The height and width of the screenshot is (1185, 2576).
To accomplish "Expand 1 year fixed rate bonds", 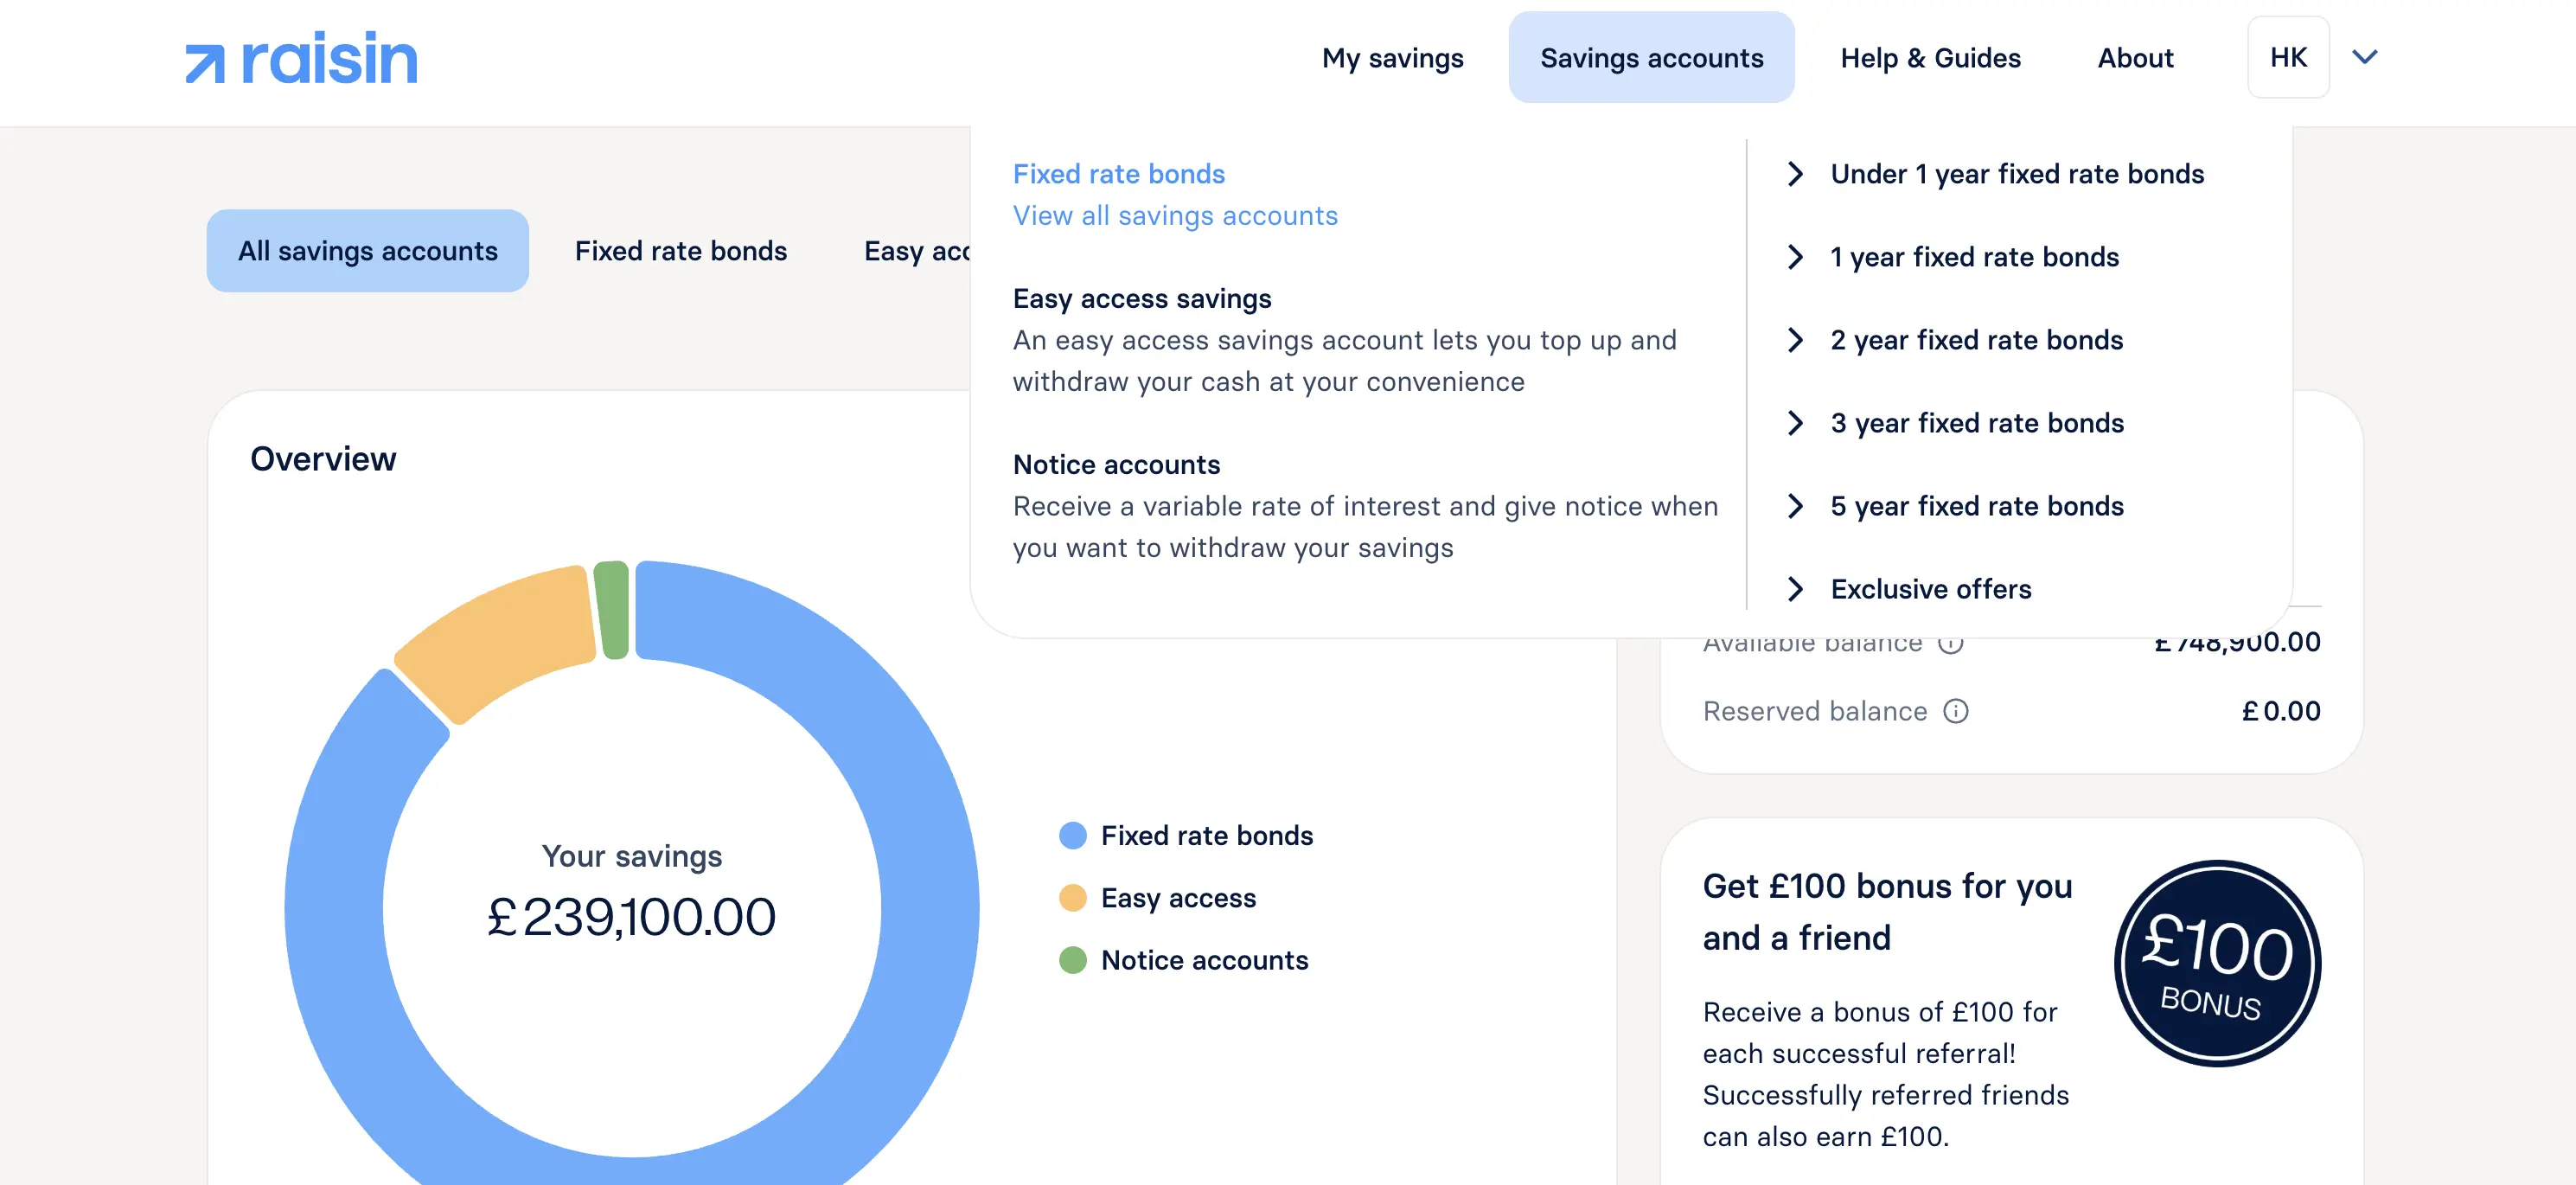I will (x=1973, y=257).
